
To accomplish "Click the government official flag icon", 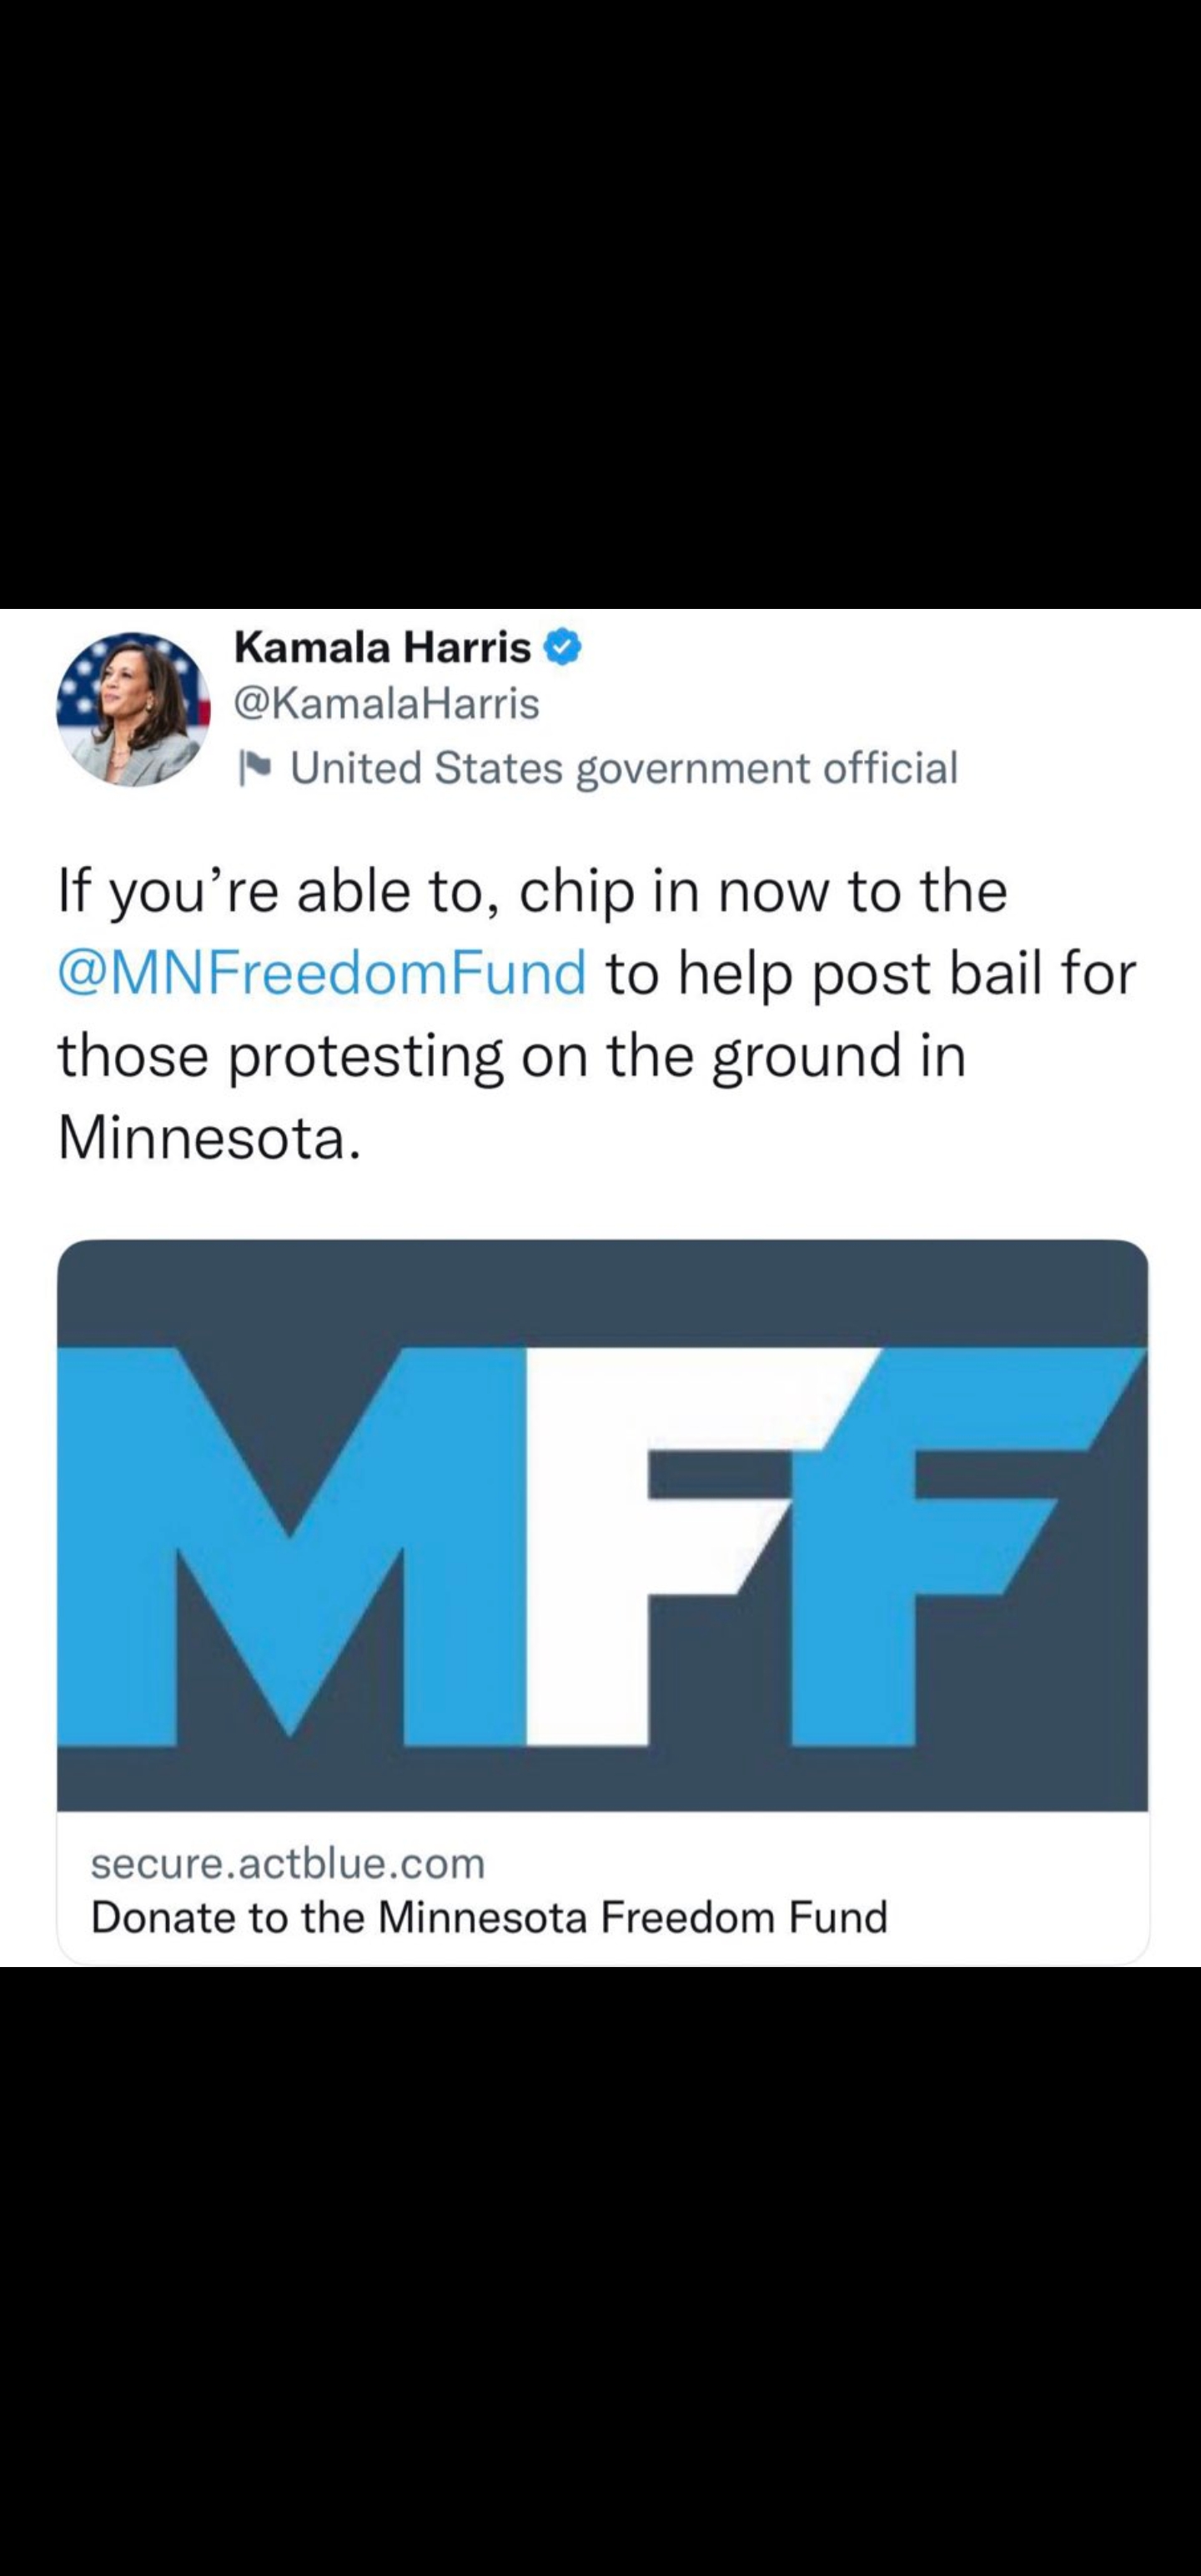I will [x=257, y=768].
